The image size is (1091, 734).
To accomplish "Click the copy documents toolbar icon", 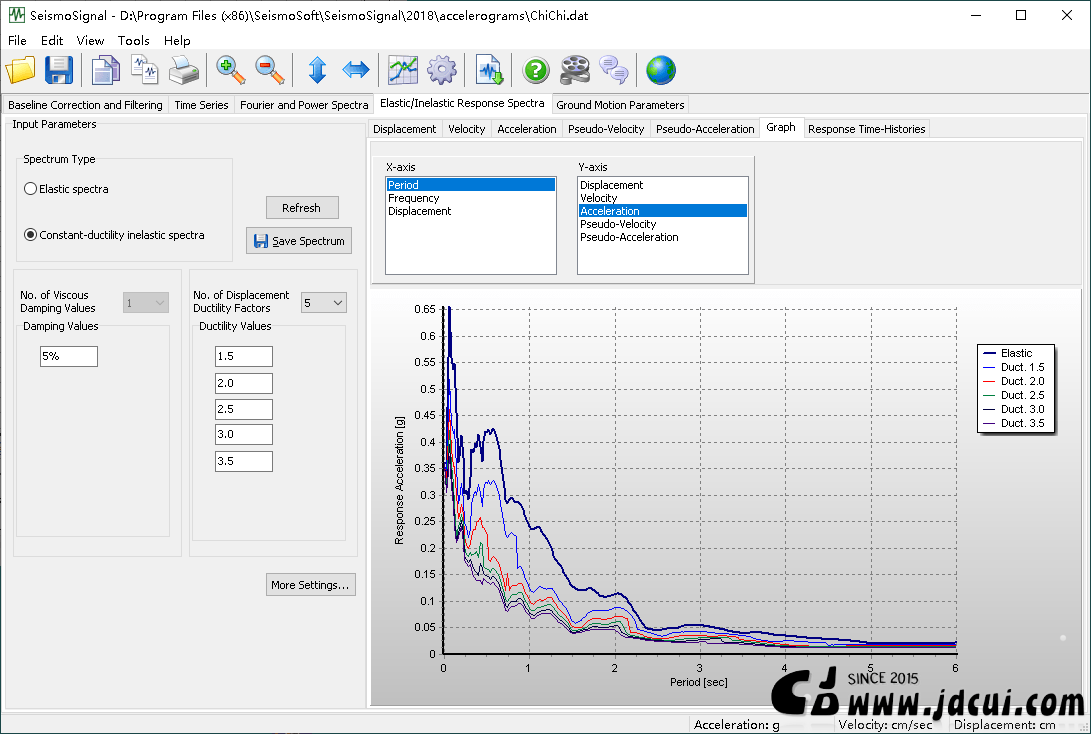I will pos(106,70).
